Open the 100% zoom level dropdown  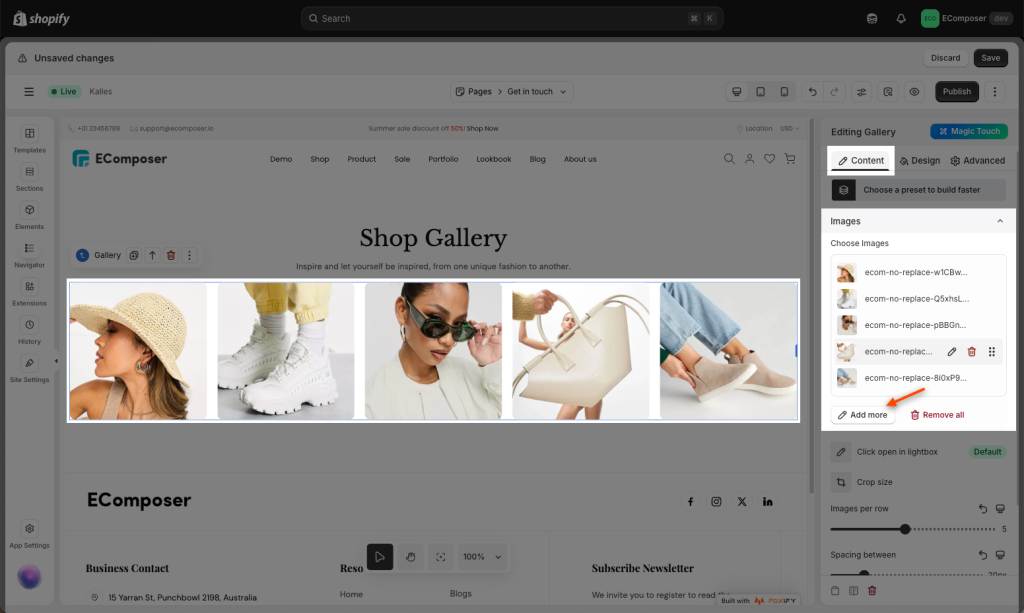pos(483,557)
